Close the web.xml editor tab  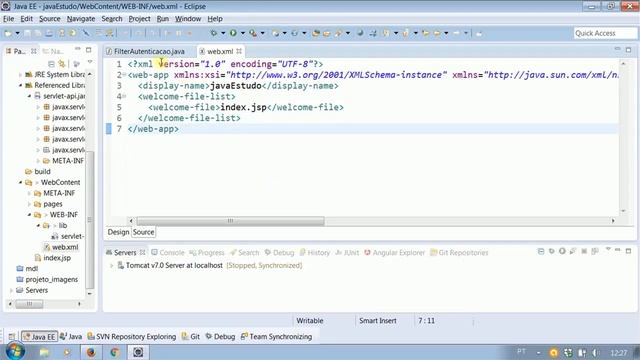239,51
